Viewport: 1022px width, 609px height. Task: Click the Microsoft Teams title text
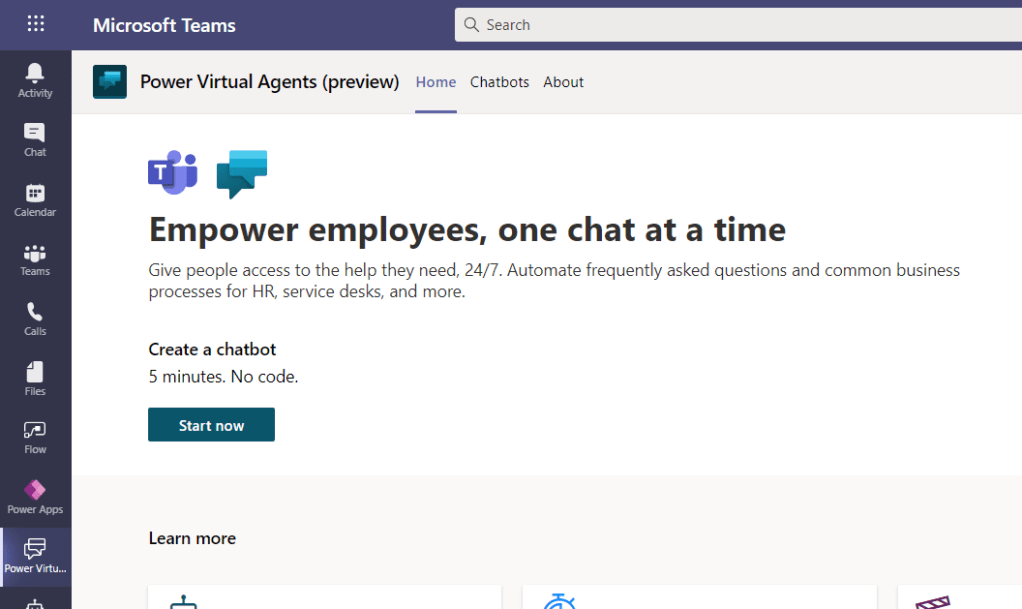point(164,25)
